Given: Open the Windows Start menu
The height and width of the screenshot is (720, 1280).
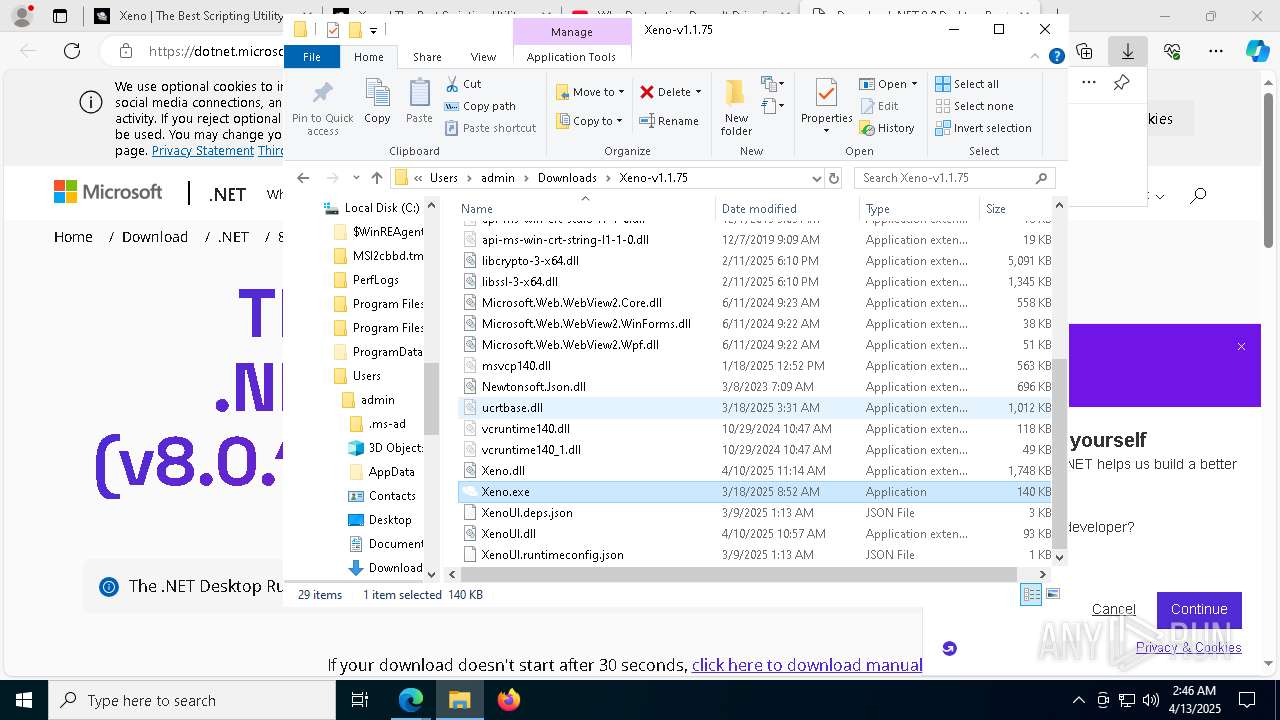Looking at the screenshot, I should tap(24, 700).
